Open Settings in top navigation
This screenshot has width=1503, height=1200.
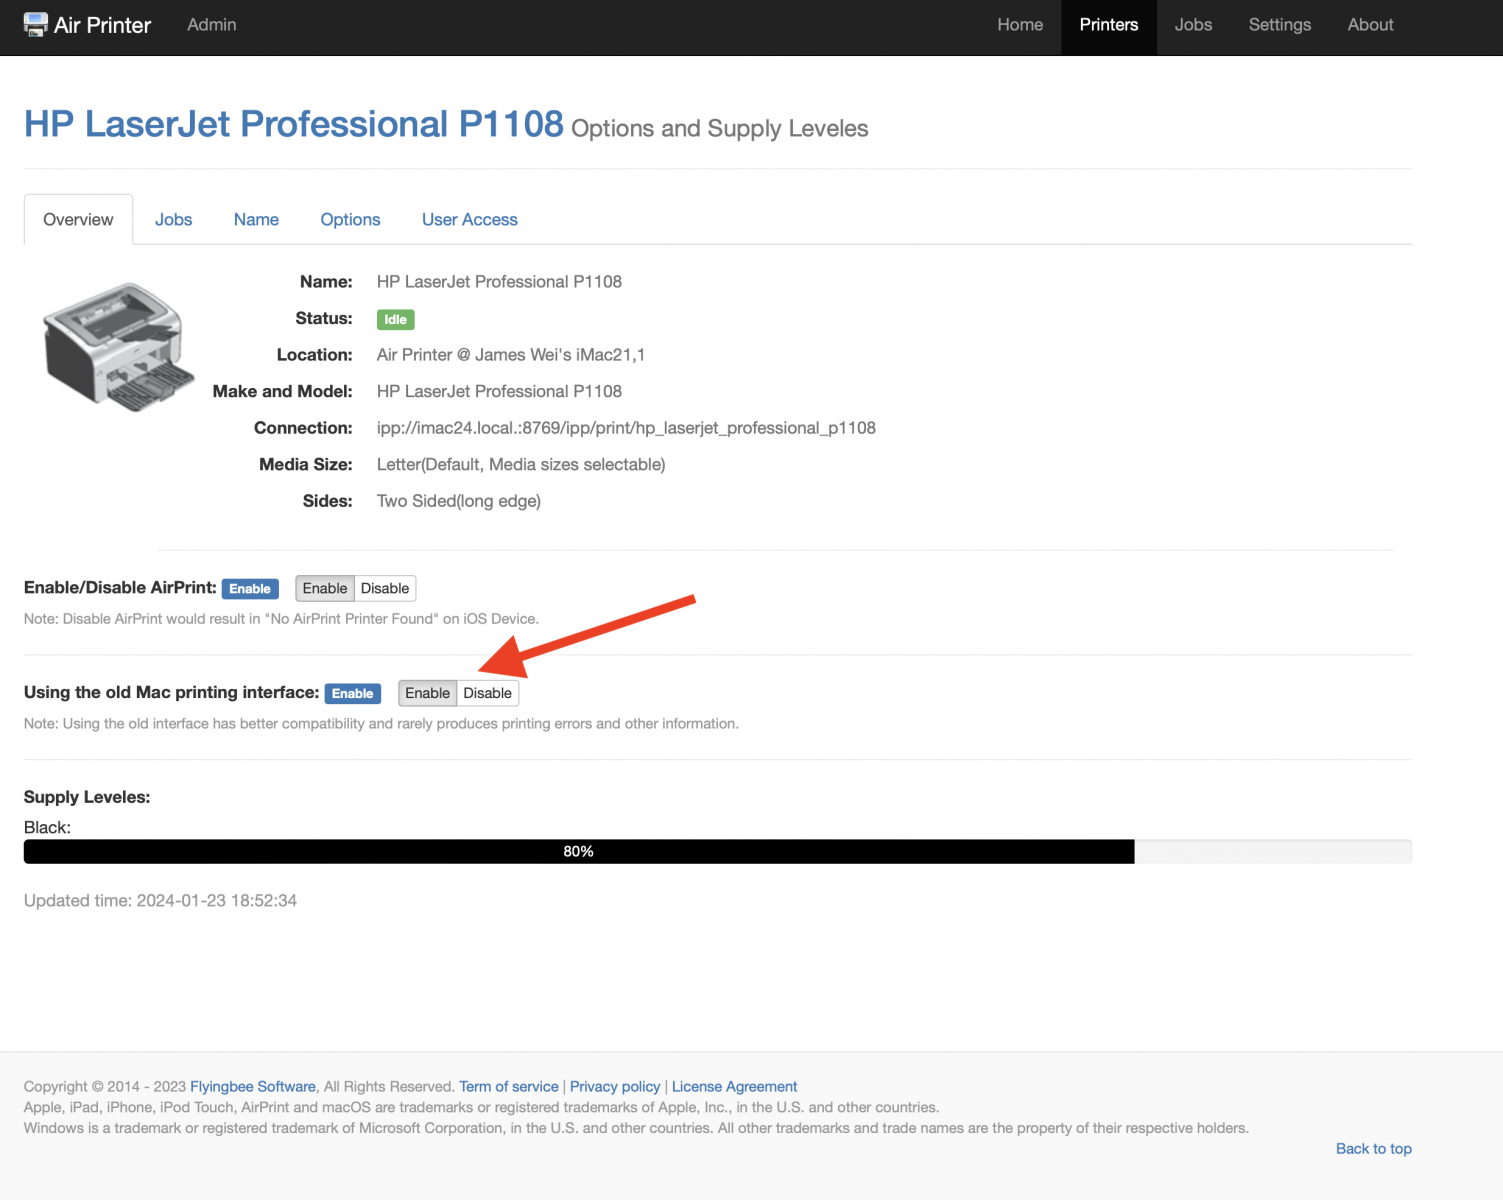[1279, 25]
